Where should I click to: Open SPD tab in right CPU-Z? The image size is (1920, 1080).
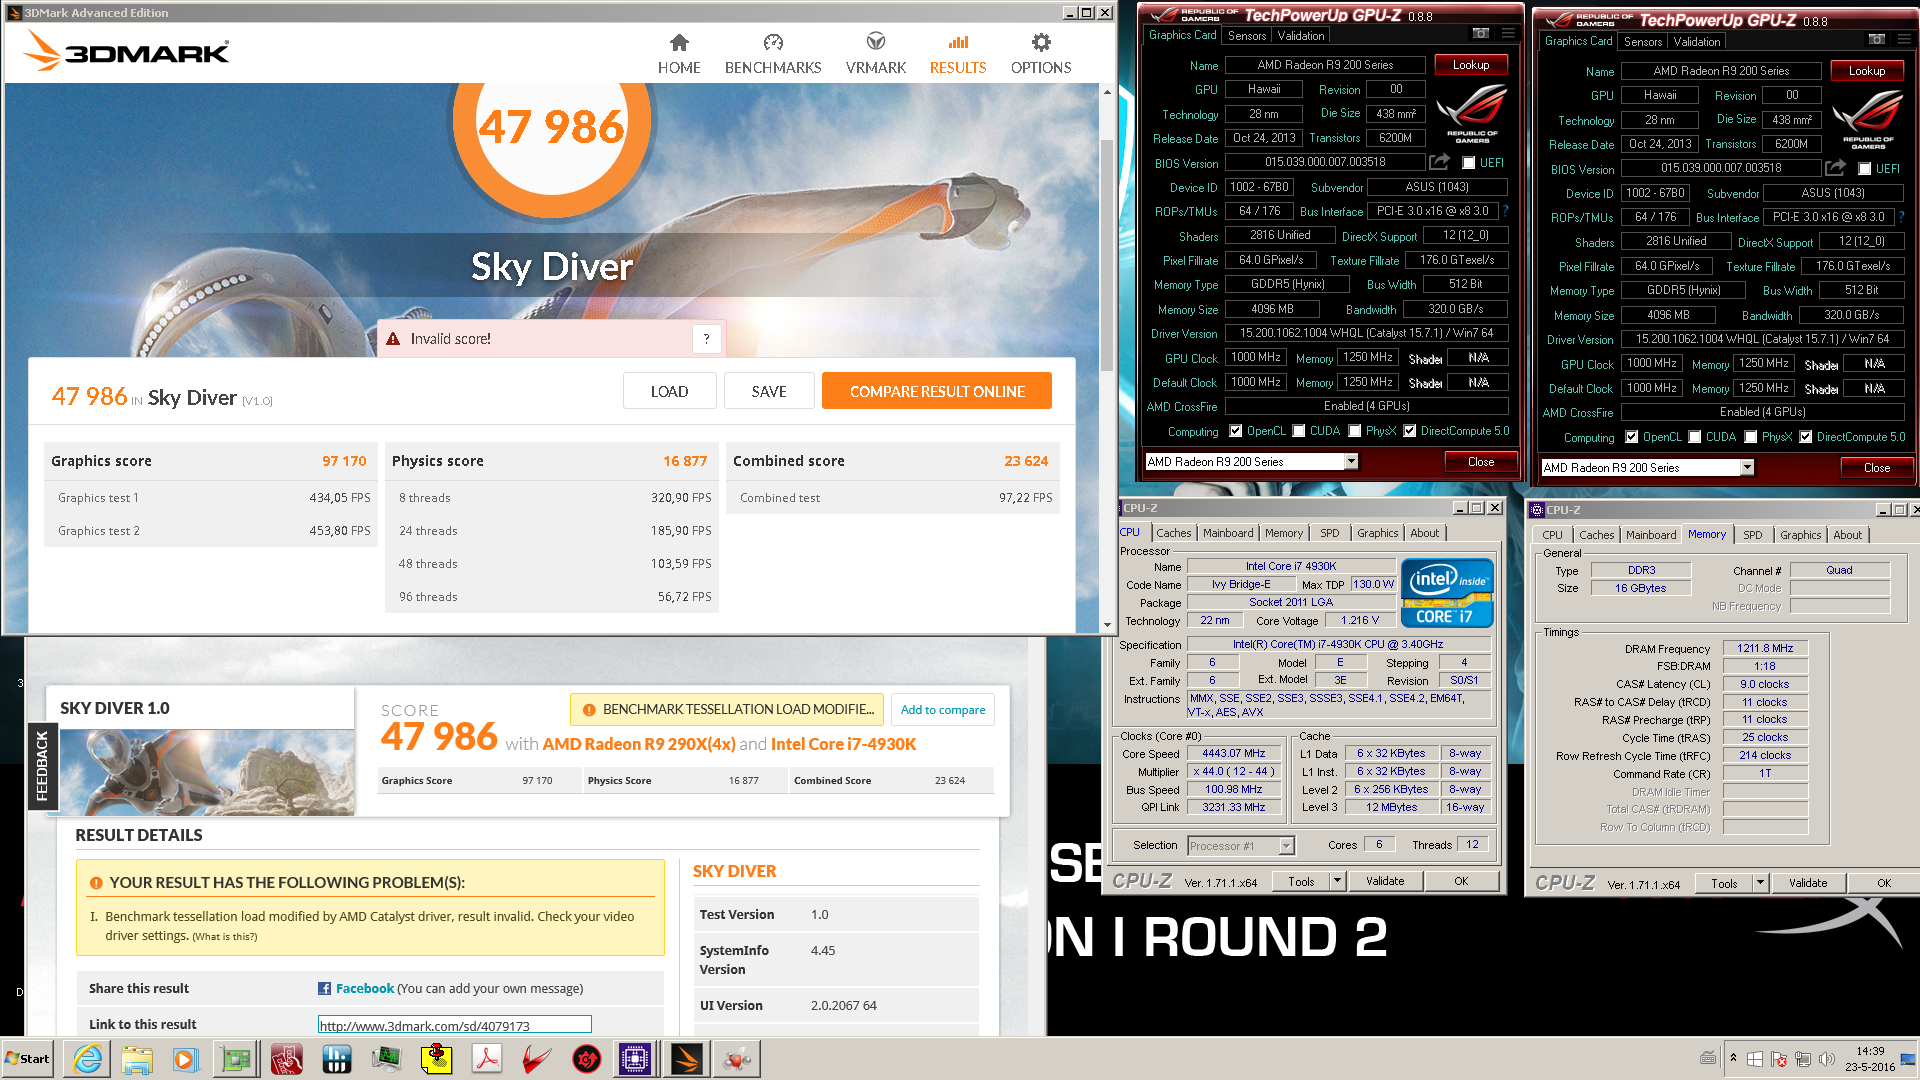coord(1752,535)
